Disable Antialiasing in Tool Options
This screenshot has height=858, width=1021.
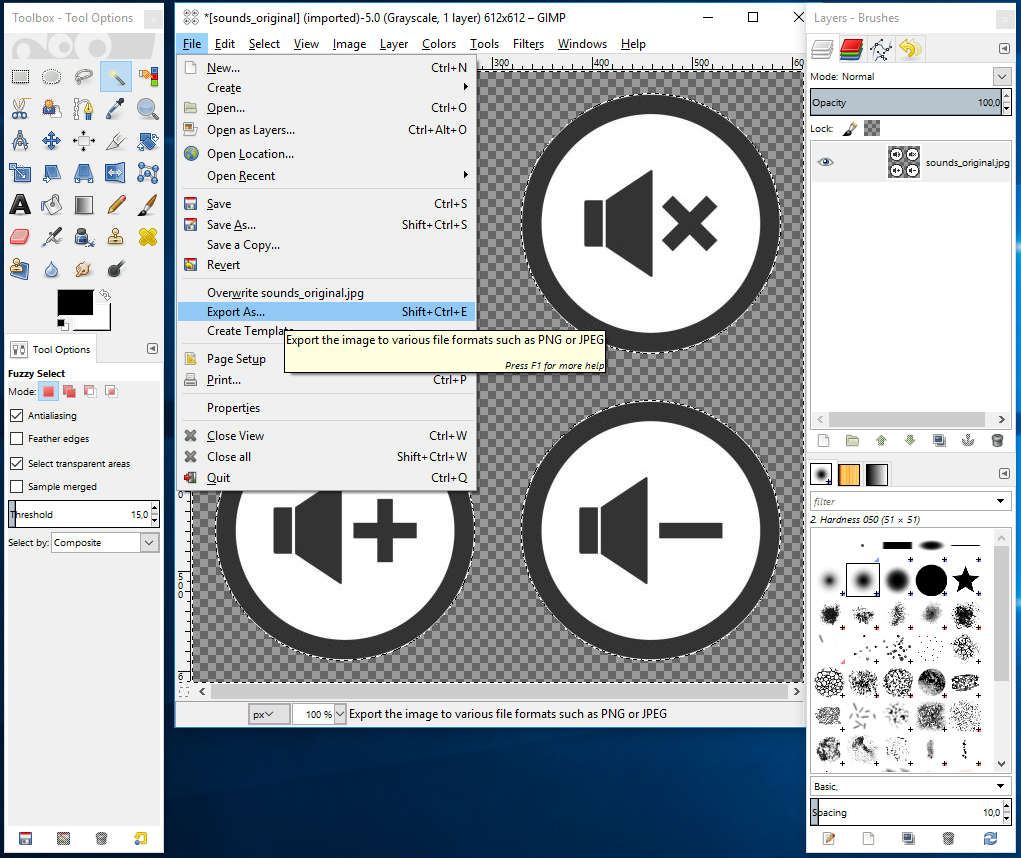(x=15, y=415)
